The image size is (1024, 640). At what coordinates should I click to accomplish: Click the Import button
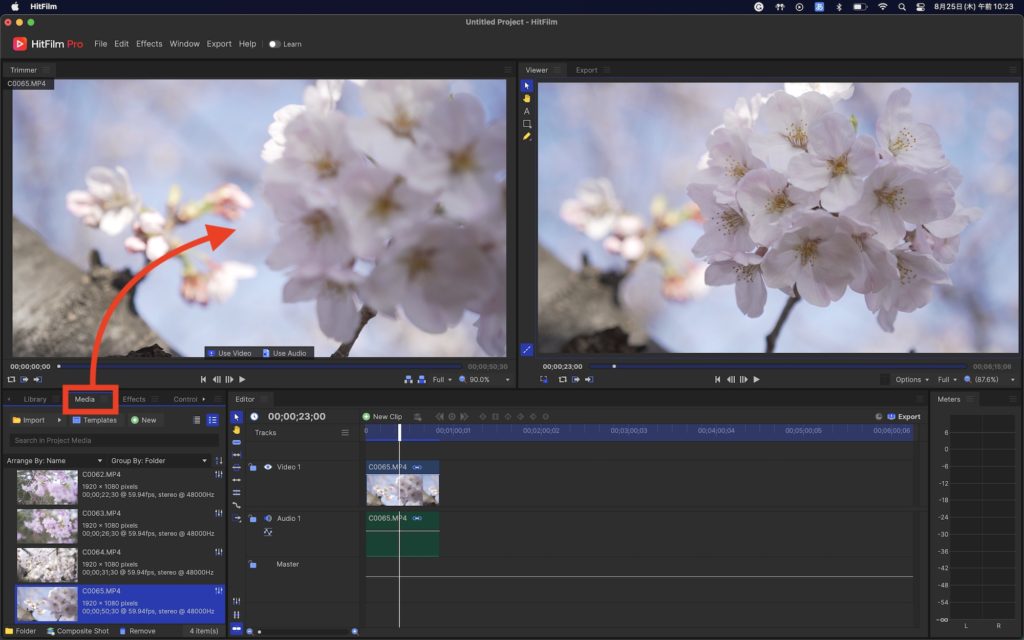(29, 420)
